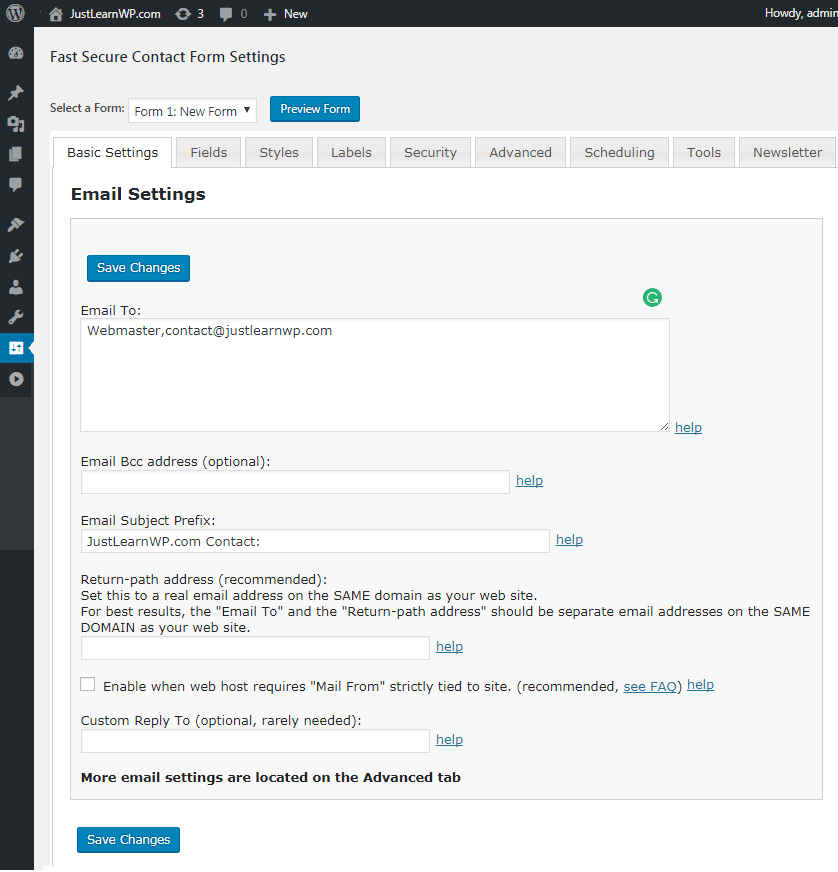Select the Tools tab
838x872 pixels.
703,152
